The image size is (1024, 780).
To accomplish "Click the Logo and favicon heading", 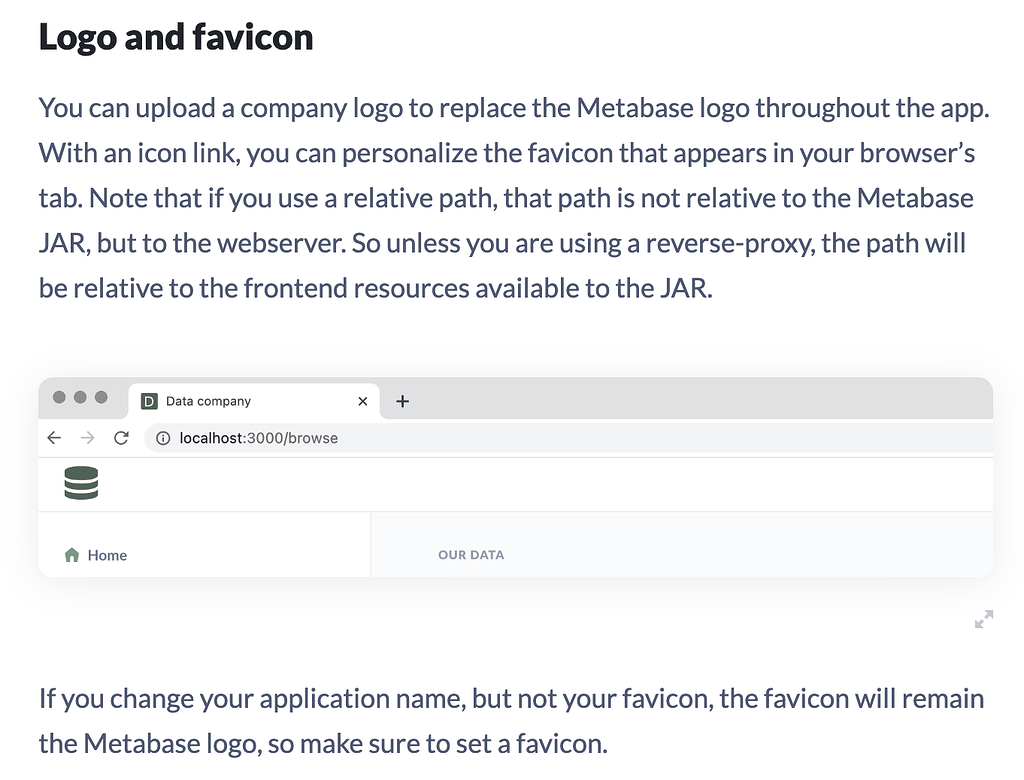I will [176, 37].
